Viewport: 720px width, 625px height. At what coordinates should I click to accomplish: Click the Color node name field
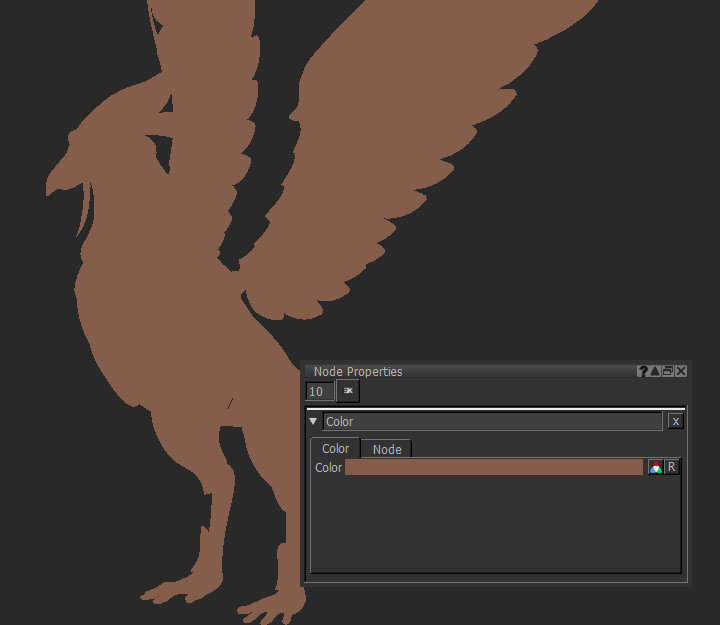click(492, 422)
